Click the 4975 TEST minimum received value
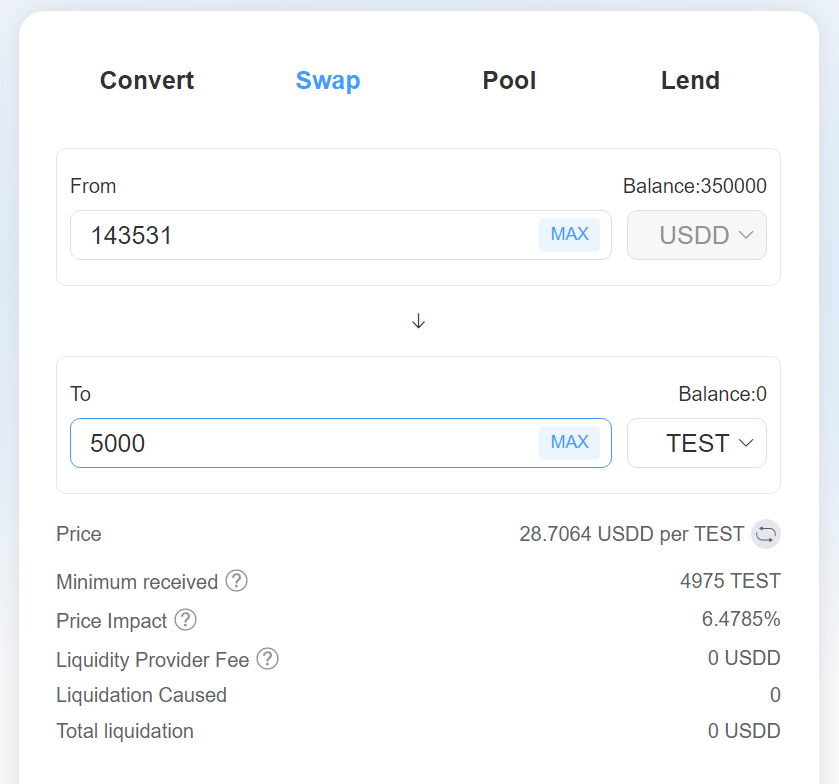 pos(730,581)
